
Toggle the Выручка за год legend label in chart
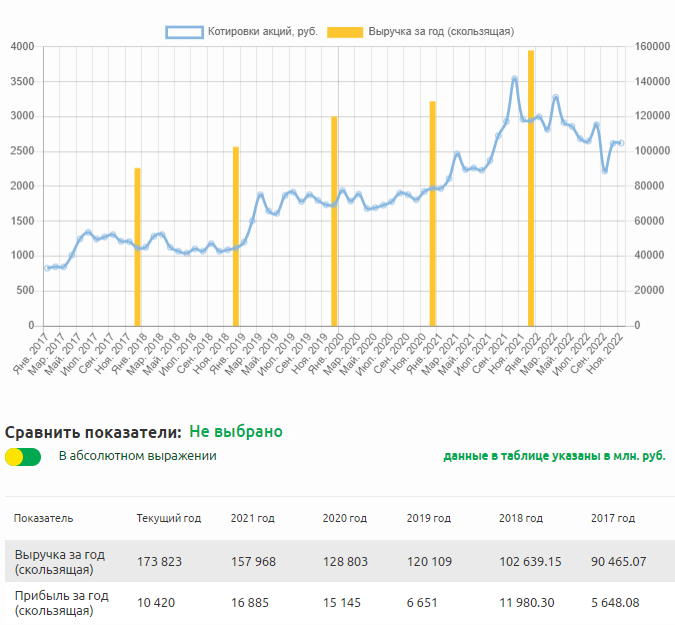440,31
